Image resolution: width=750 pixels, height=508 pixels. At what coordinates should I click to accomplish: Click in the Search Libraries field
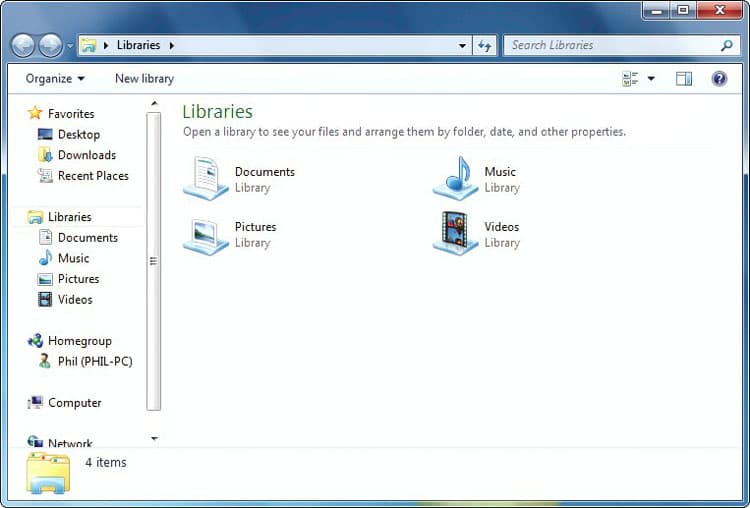pyautogui.click(x=610, y=45)
